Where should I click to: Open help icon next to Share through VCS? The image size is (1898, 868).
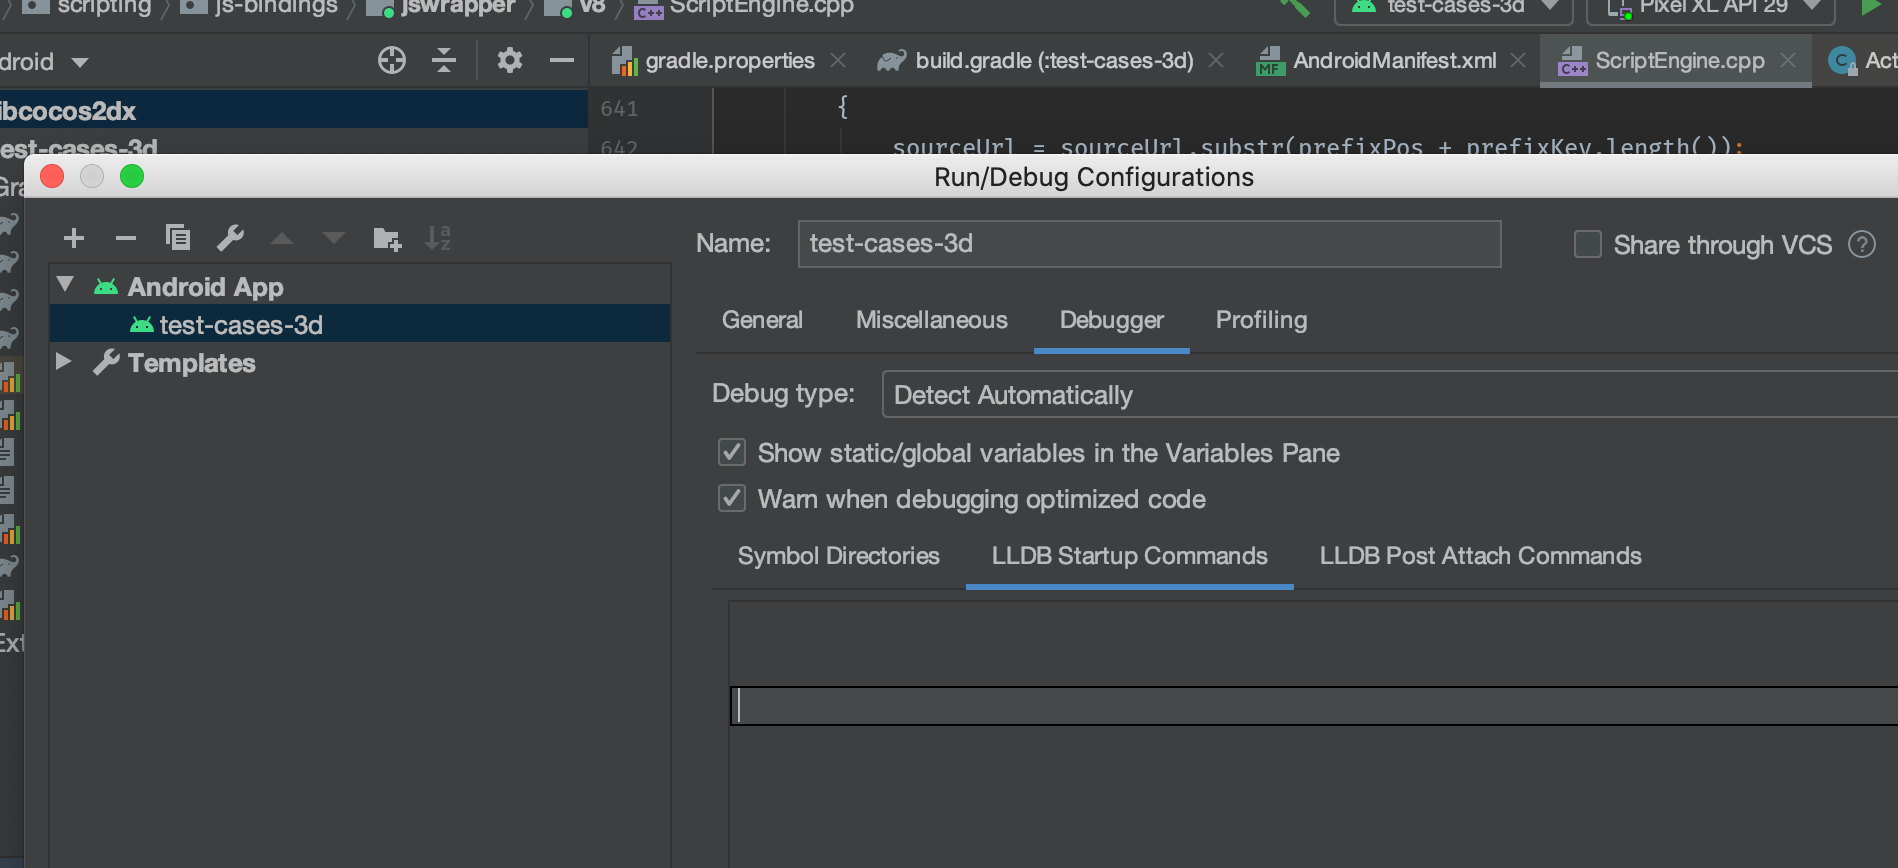tap(1862, 244)
